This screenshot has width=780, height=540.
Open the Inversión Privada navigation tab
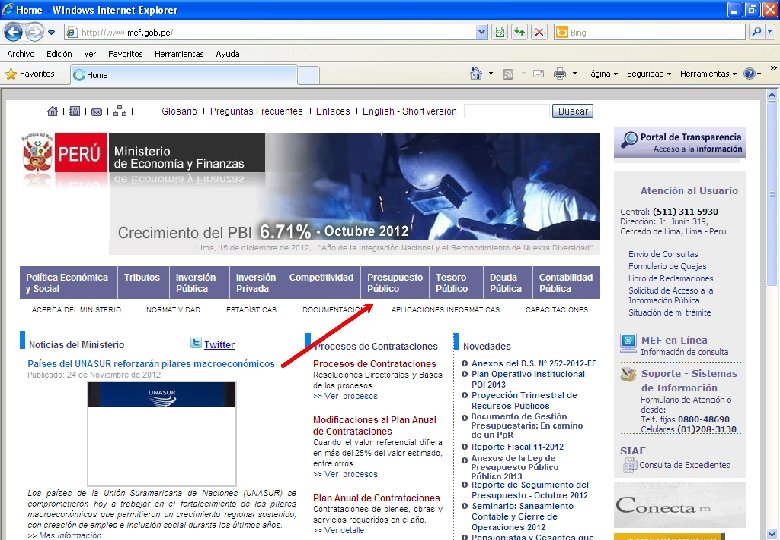256,282
